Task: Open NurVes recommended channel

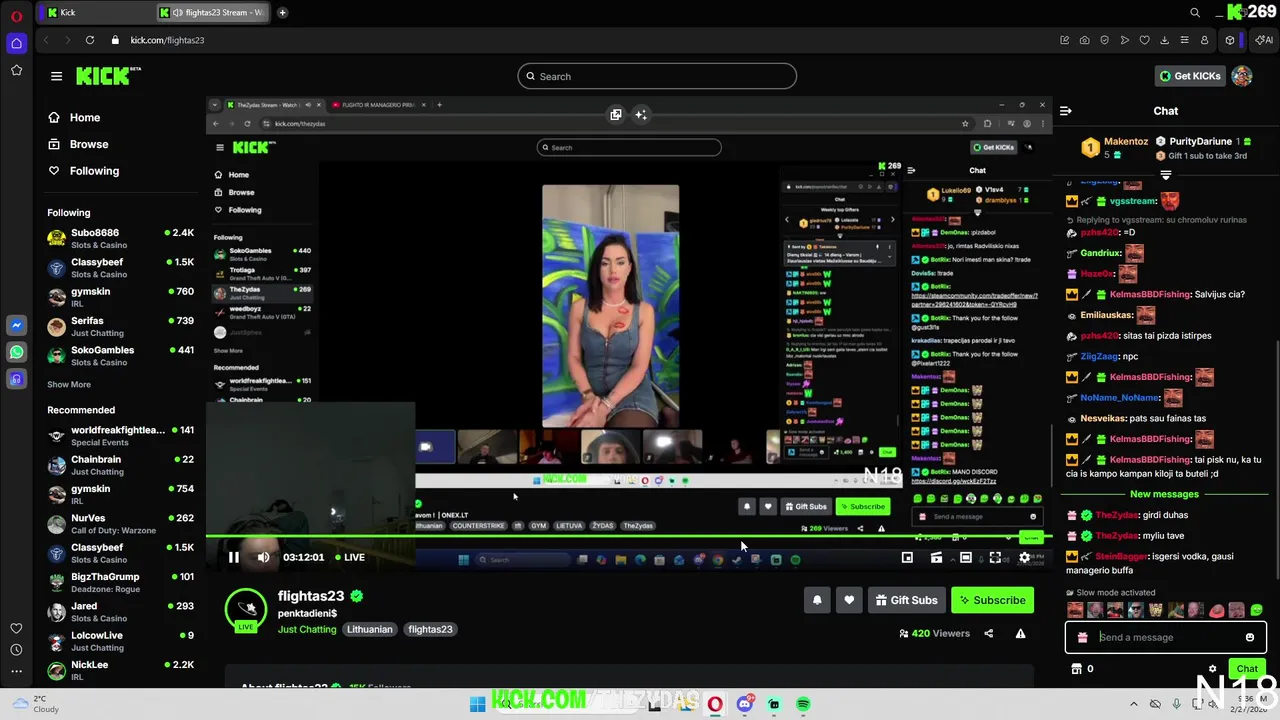Action: pos(120,524)
